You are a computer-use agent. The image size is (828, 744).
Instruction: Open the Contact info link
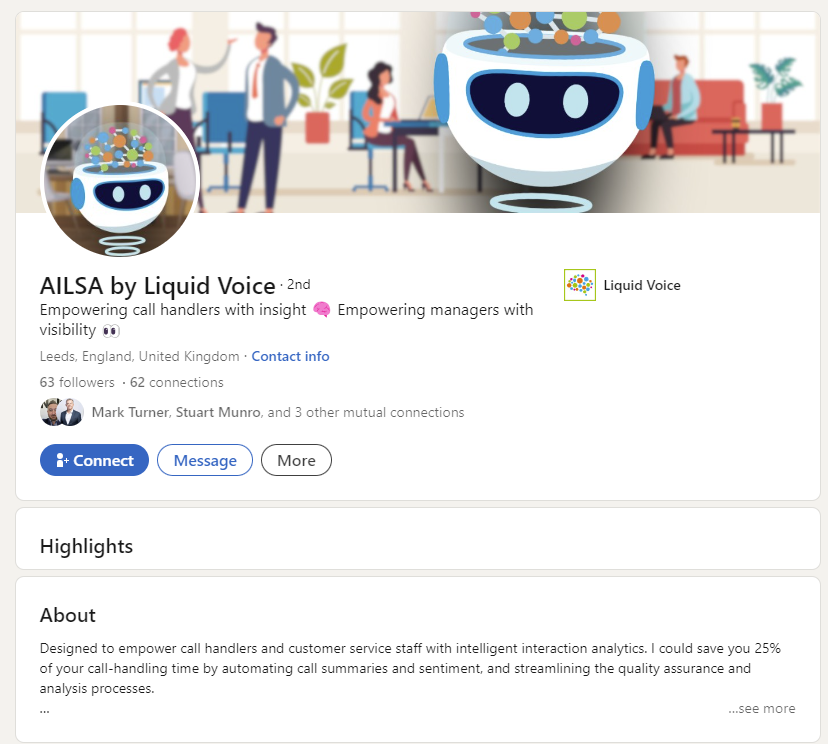[x=290, y=356]
